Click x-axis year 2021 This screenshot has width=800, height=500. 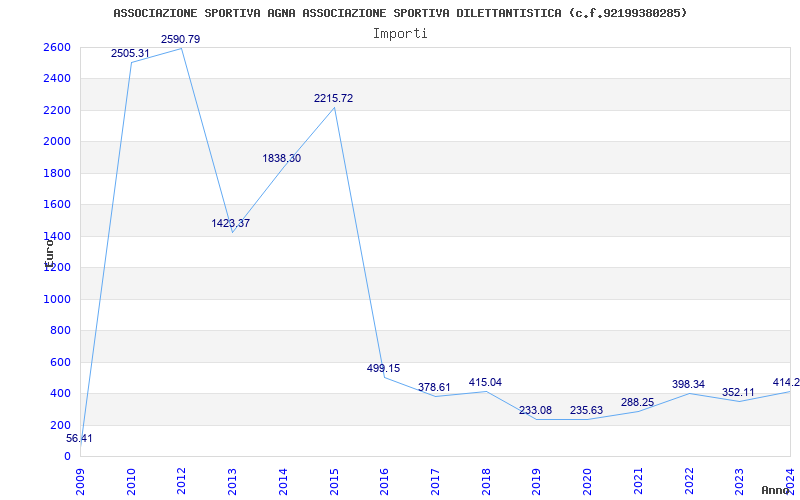pos(638,481)
